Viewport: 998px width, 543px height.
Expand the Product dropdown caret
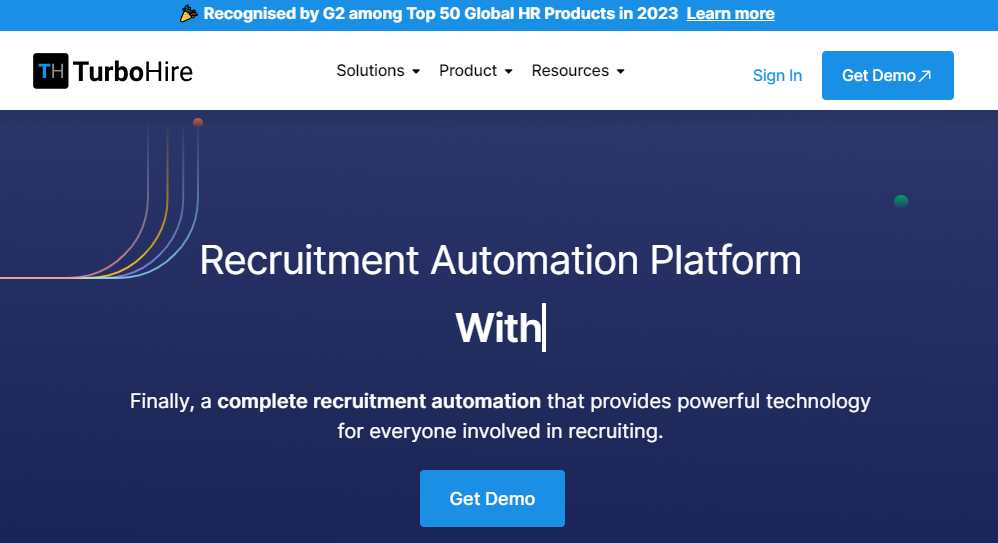(508, 72)
